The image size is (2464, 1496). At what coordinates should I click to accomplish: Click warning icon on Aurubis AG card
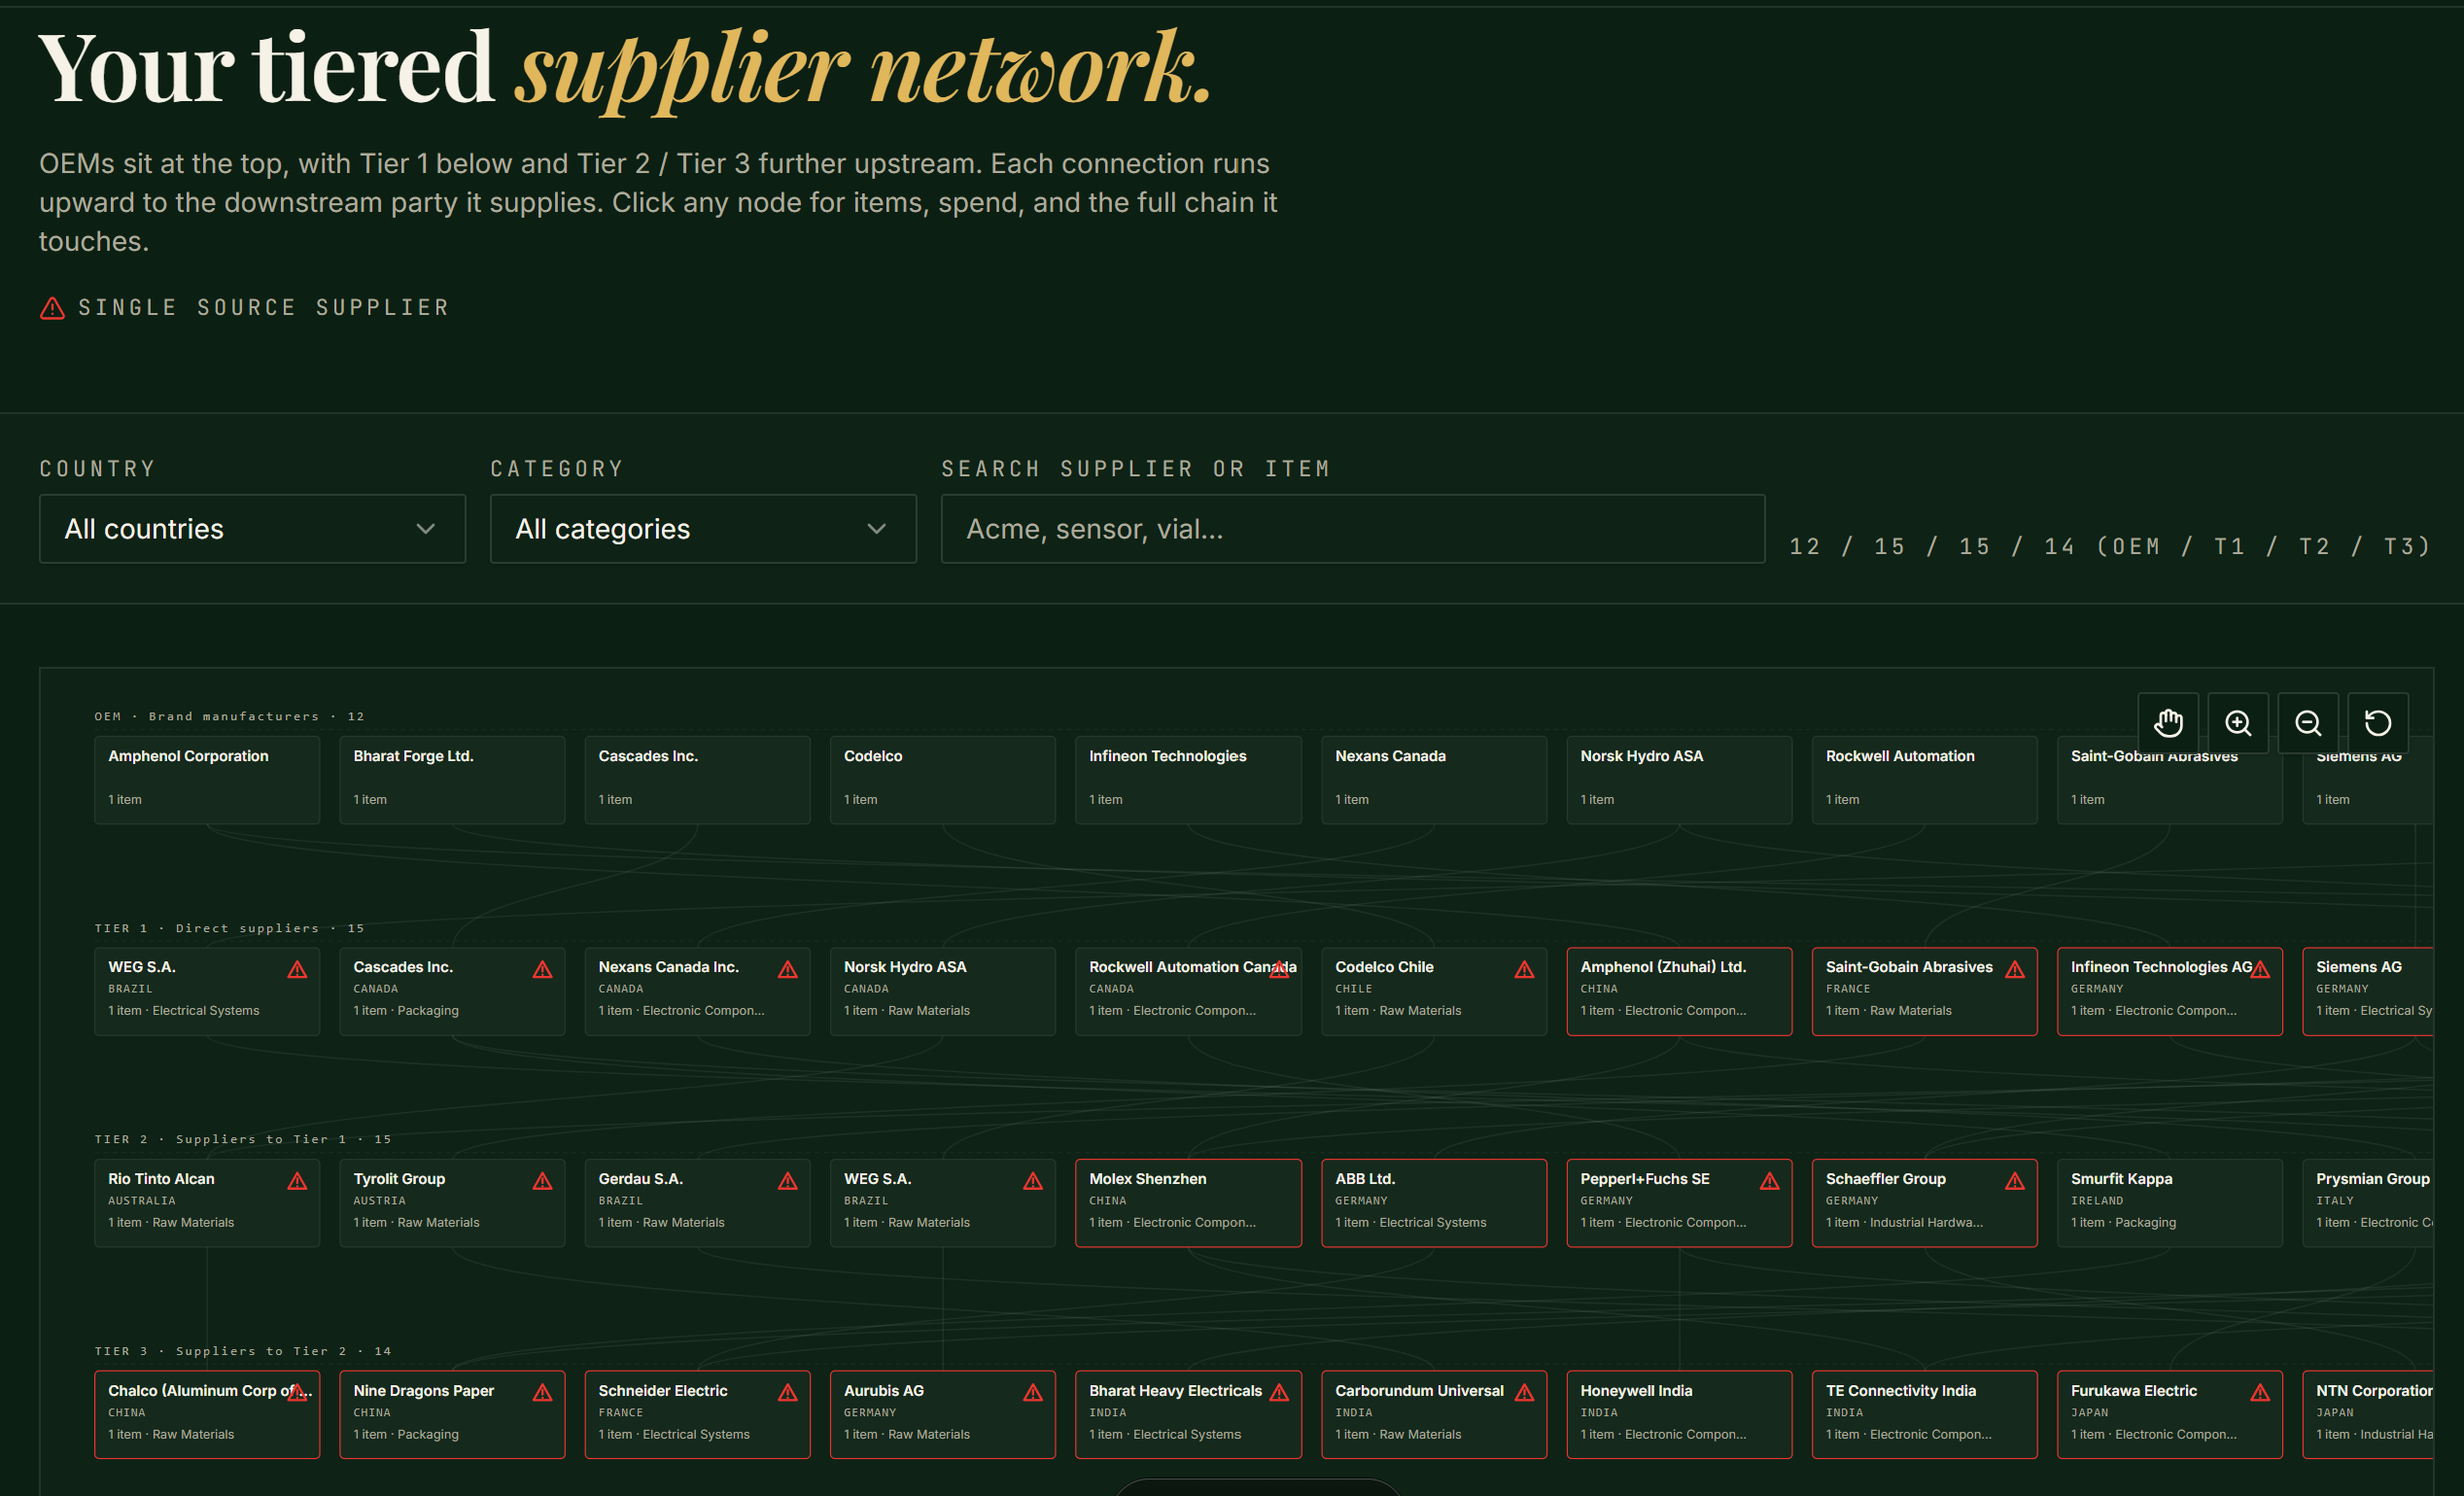pyautogui.click(x=1033, y=1392)
